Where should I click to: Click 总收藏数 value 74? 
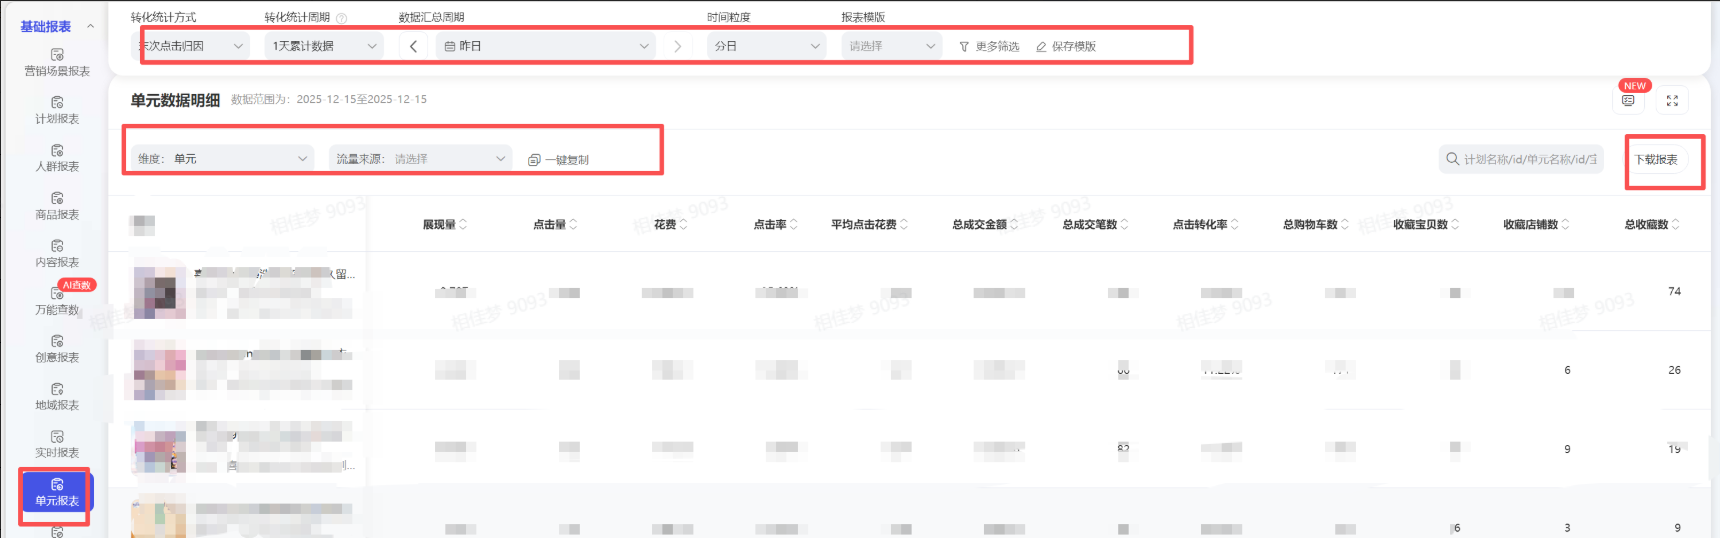point(1675,292)
